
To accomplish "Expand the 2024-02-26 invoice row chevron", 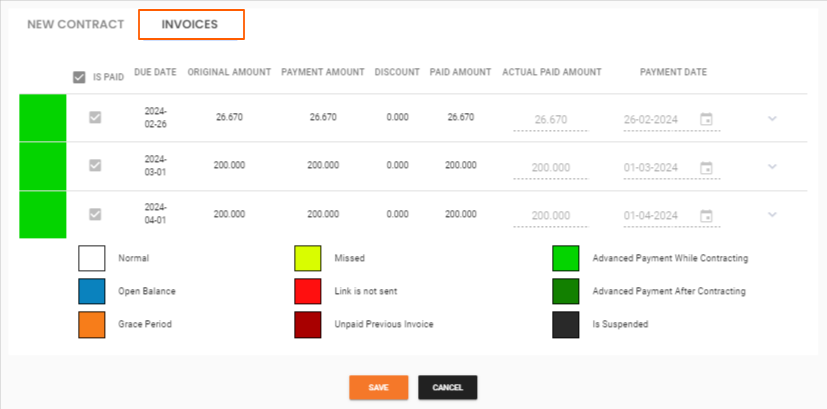I will [x=772, y=119].
